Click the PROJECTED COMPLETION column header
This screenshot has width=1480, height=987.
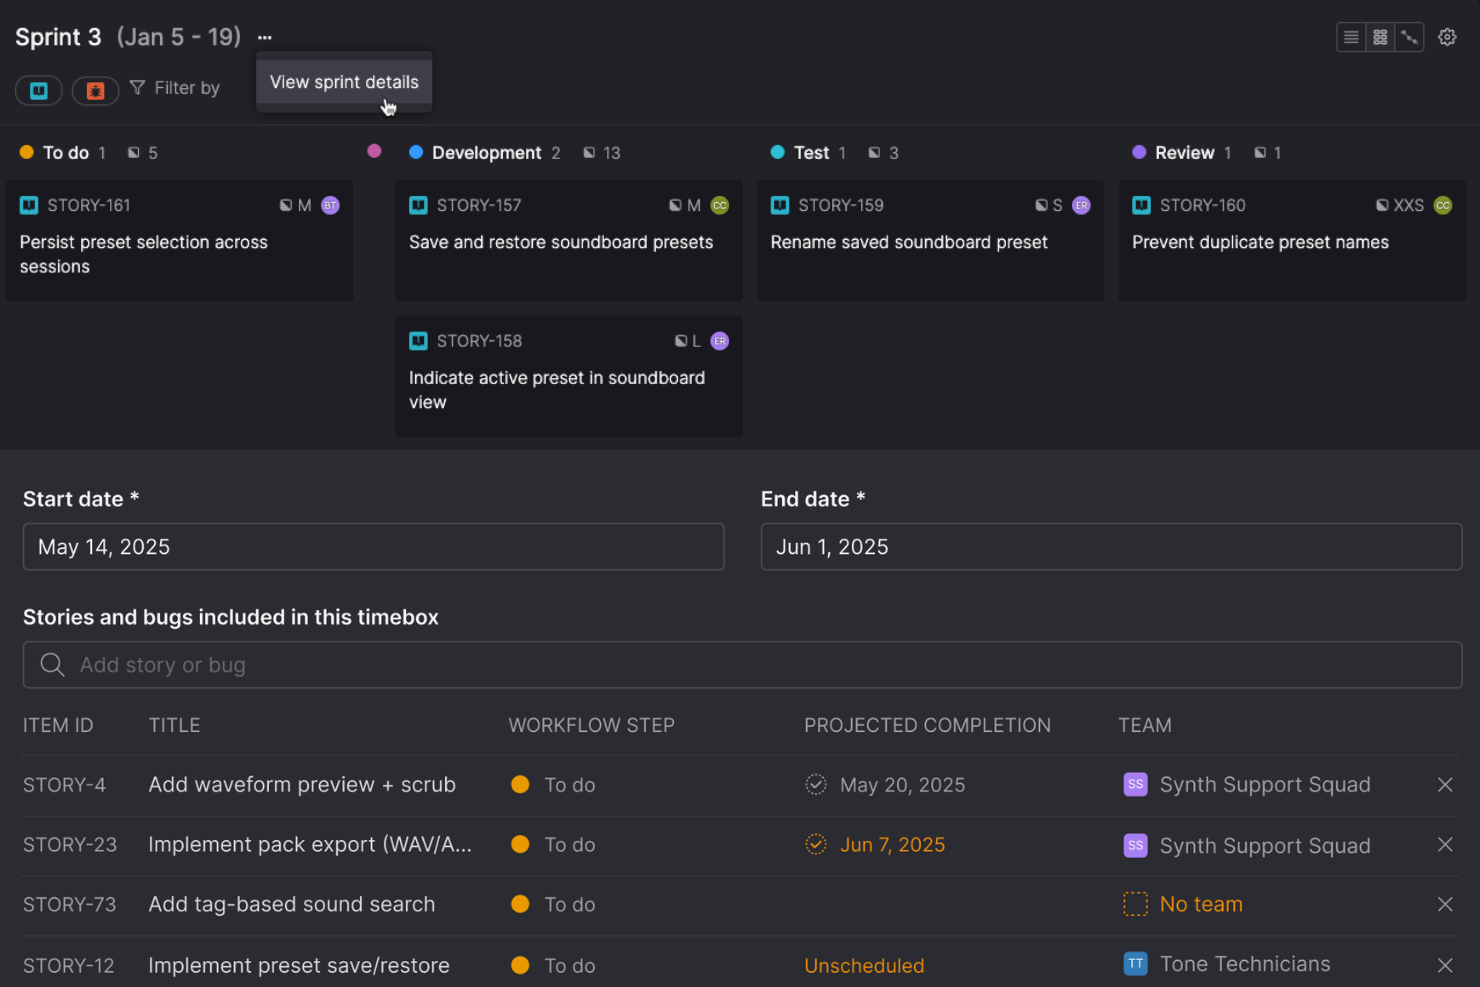928,725
